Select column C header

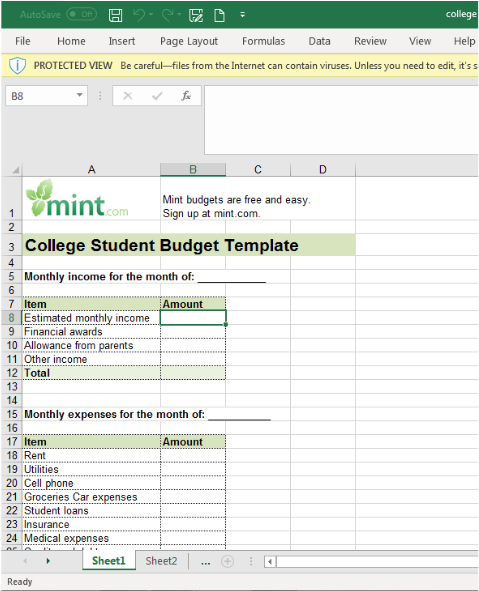click(x=258, y=170)
